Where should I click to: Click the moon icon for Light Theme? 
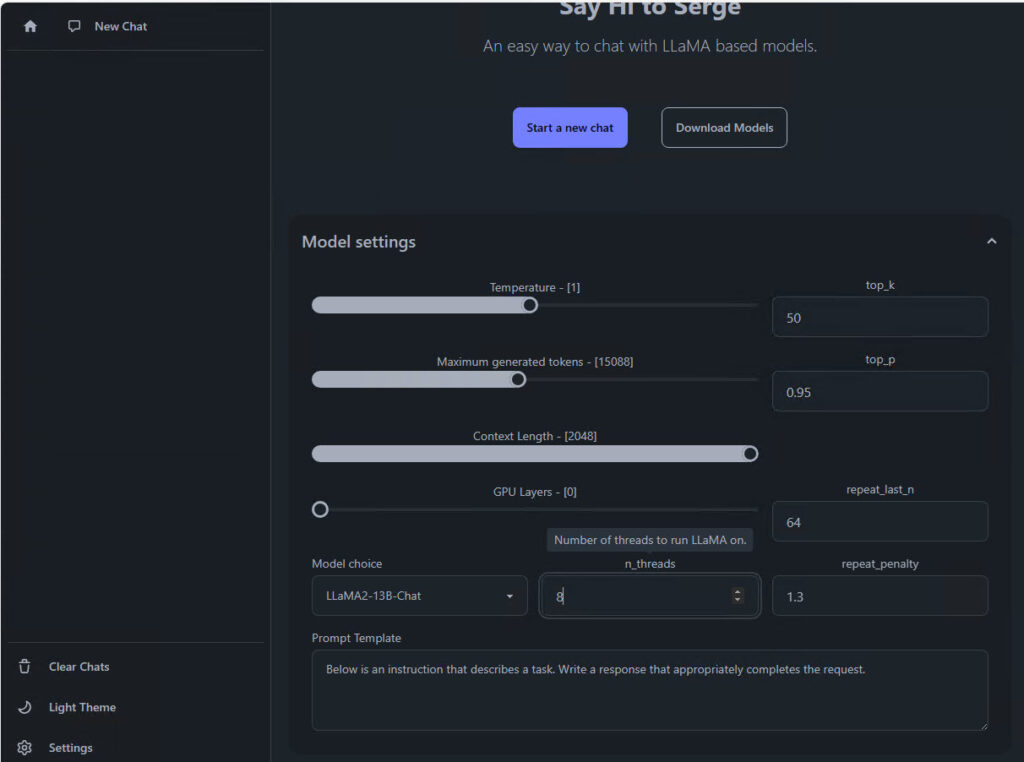click(25, 707)
